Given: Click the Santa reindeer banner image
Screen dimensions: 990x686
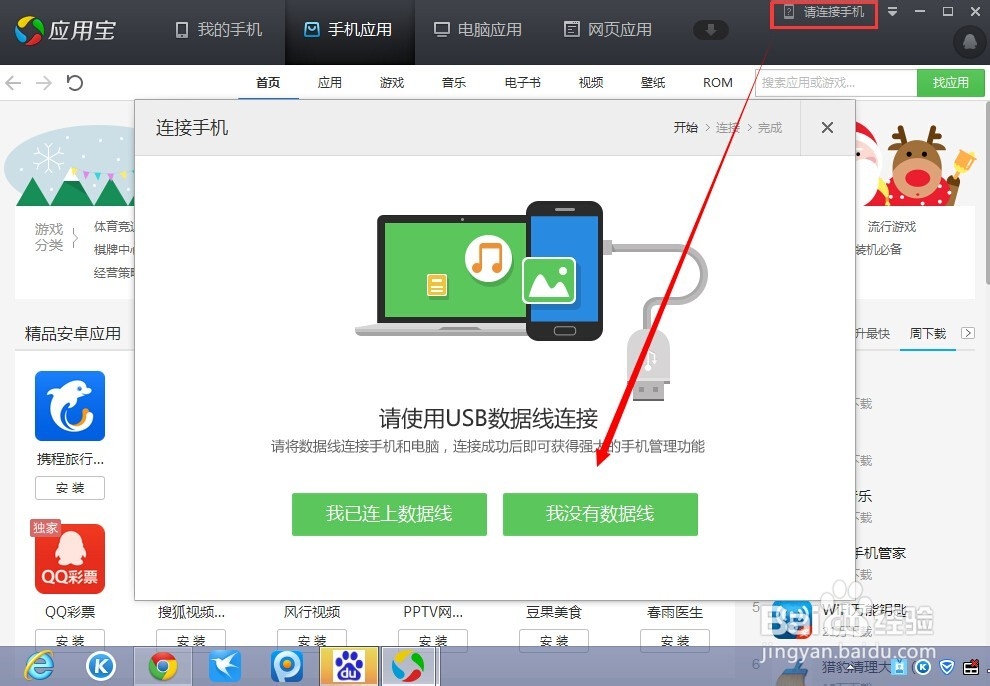Looking at the screenshot, I should tap(915, 163).
